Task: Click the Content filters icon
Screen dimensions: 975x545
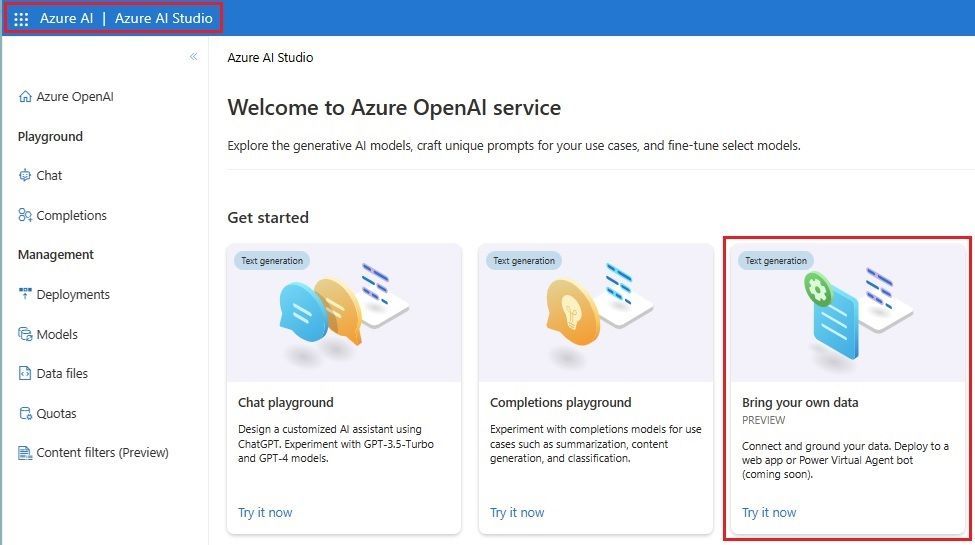Action: [25, 453]
